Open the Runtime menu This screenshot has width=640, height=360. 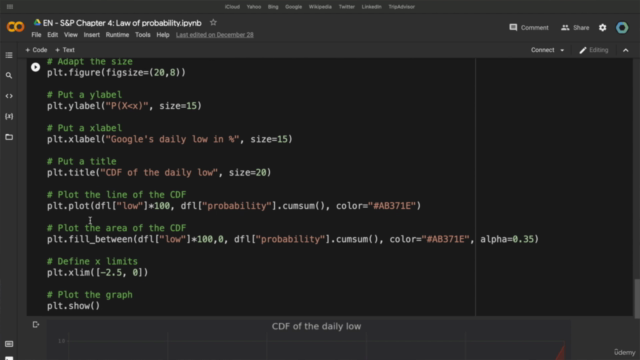(x=117, y=35)
